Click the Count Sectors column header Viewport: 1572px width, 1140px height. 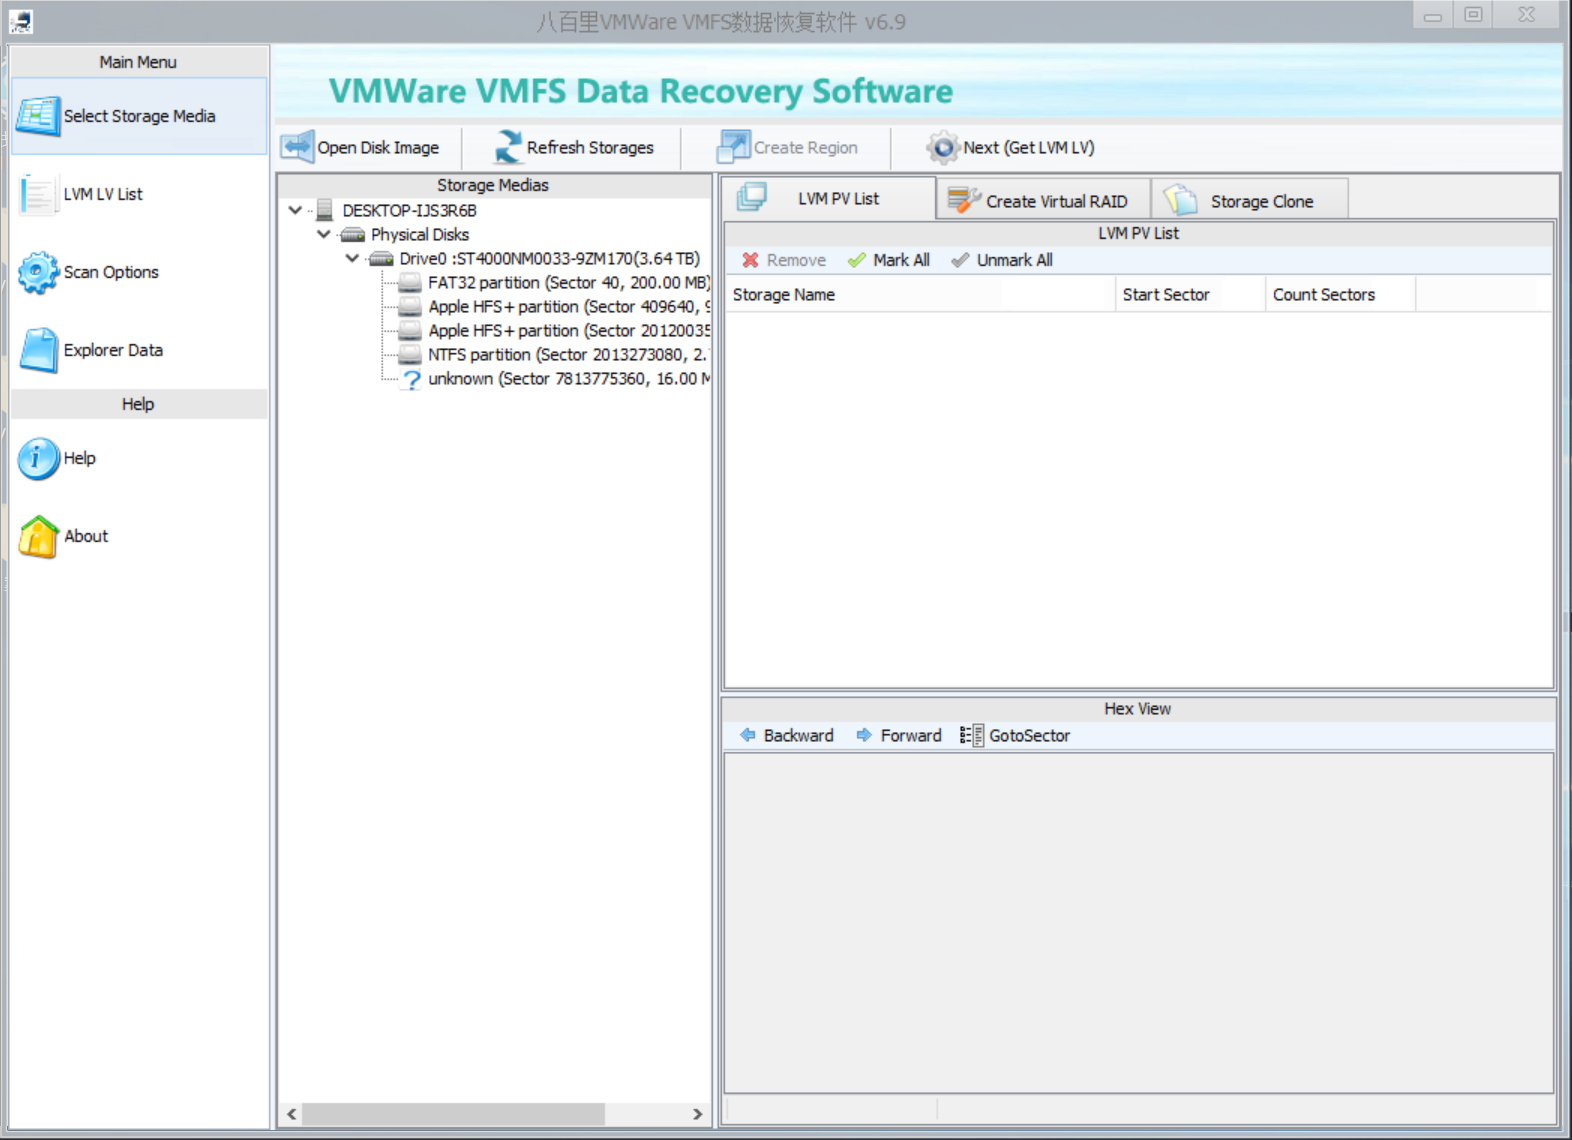click(x=1340, y=295)
